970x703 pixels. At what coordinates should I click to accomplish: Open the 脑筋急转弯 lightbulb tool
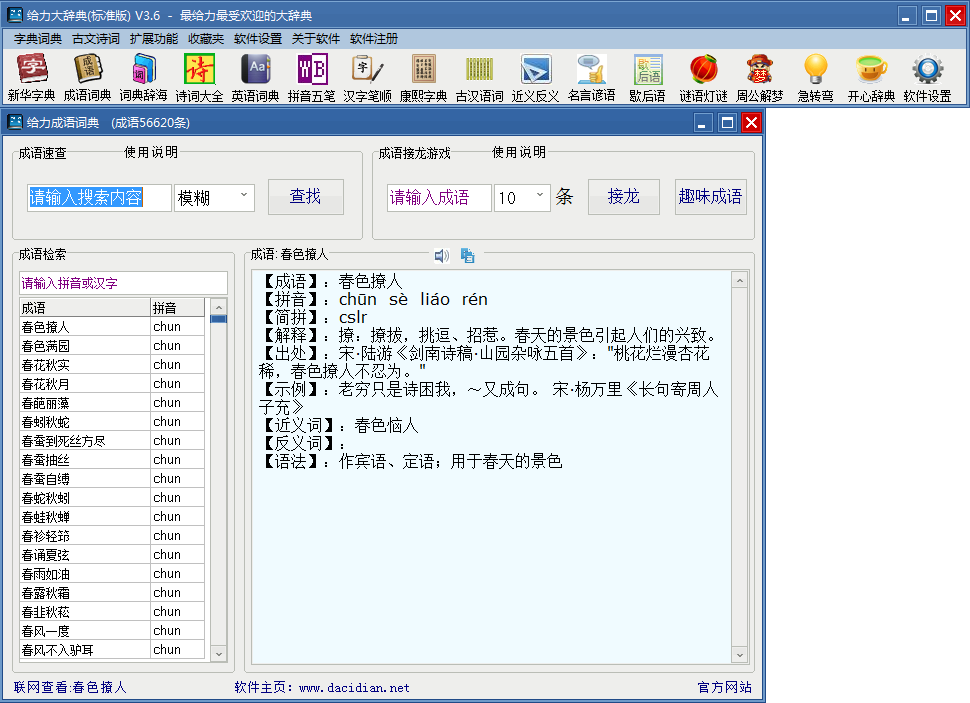point(816,78)
